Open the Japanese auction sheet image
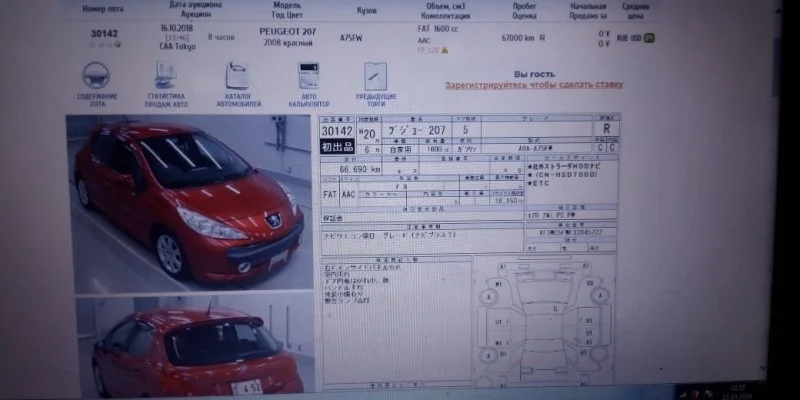 pyautogui.click(x=469, y=250)
